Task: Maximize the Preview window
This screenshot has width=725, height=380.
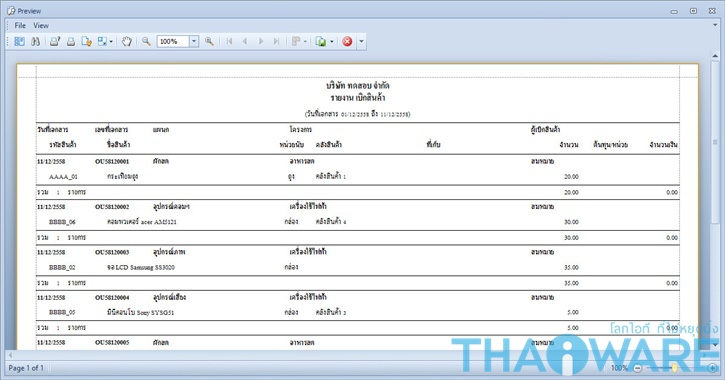Action: click(x=693, y=11)
